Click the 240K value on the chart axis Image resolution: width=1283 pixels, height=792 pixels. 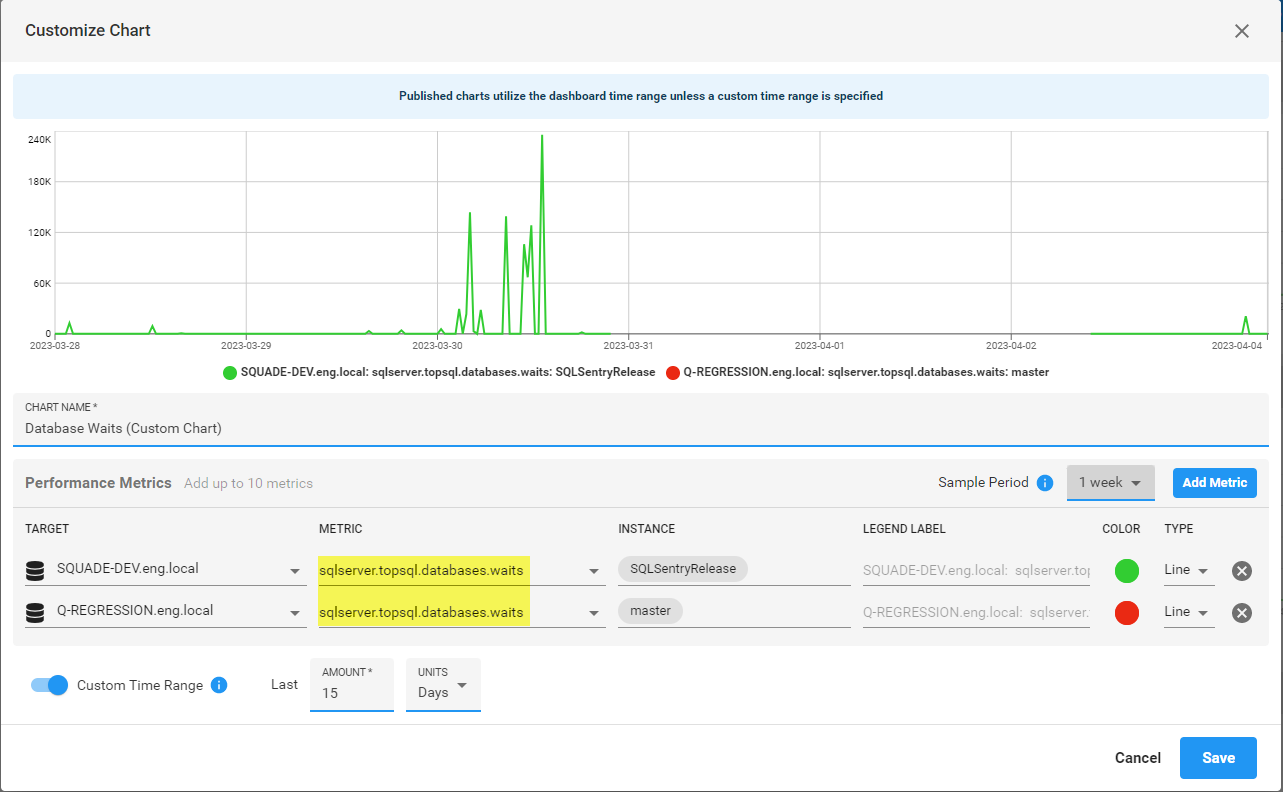point(40,140)
